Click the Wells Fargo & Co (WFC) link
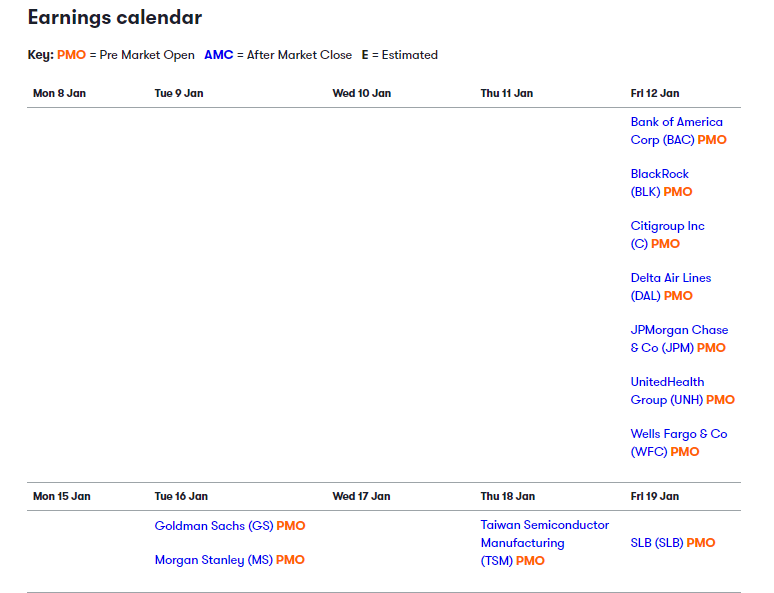 tap(679, 442)
